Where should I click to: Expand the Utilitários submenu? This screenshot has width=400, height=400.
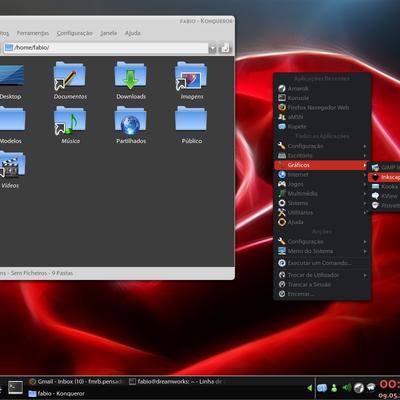pyautogui.click(x=322, y=213)
